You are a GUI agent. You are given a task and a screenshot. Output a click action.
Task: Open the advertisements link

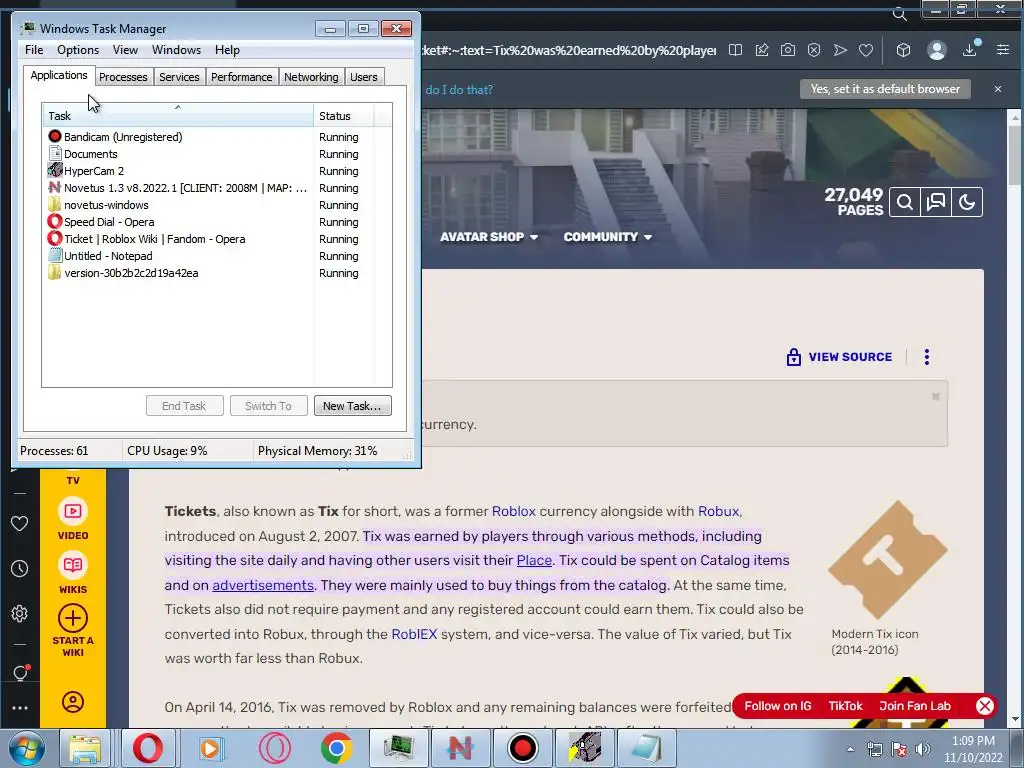(263, 585)
